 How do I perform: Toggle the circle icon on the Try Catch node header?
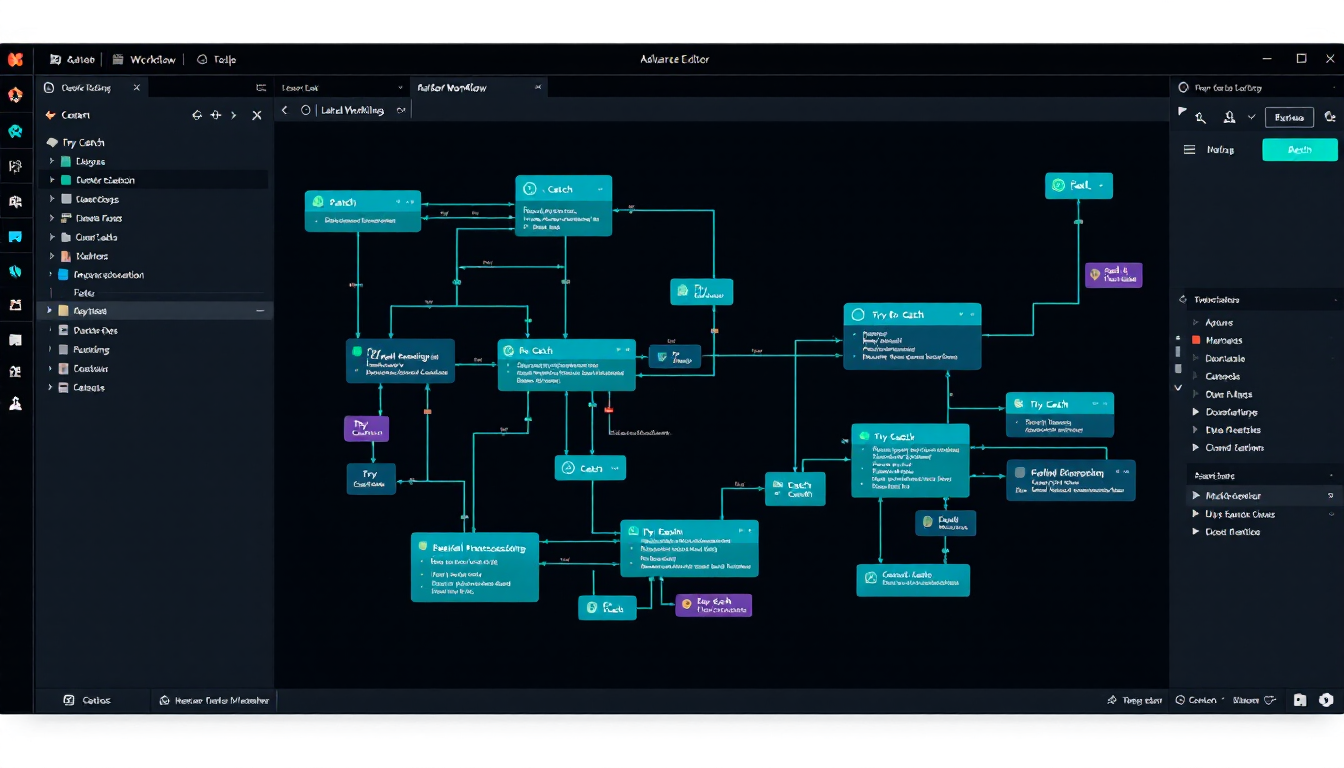(857, 315)
